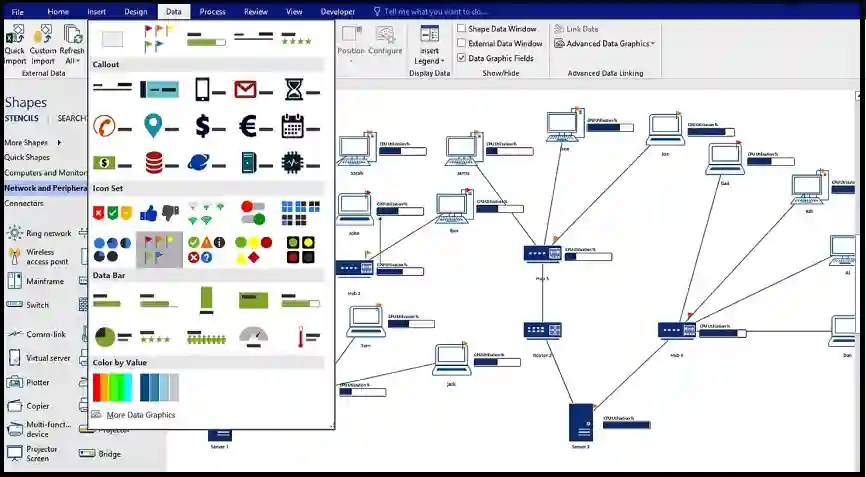Screen dimensions: 866x477
Task: Select the telephone handset callout graphic
Action: tap(112, 126)
